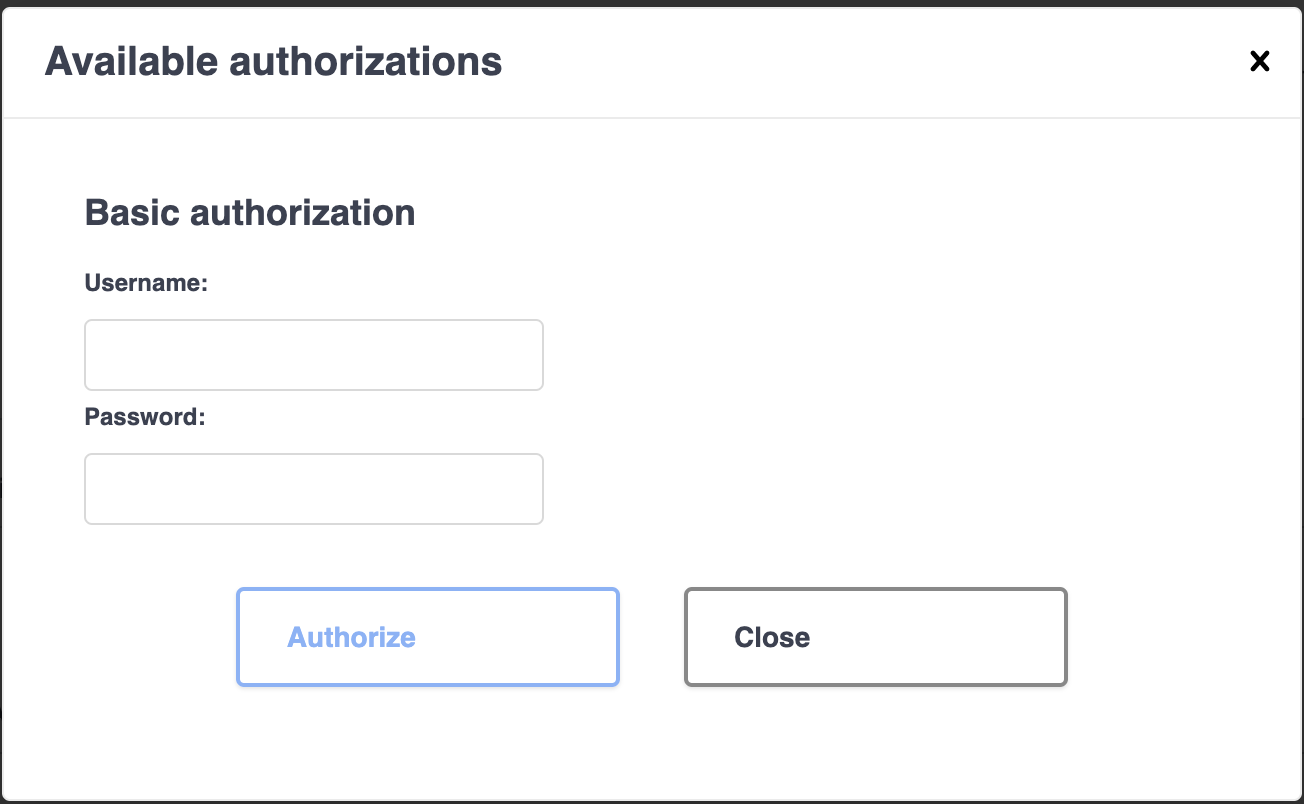Place cursor in the Password box
Image resolution: width=1304 pixels, height=804 pixels.
[x=313, y=488]
